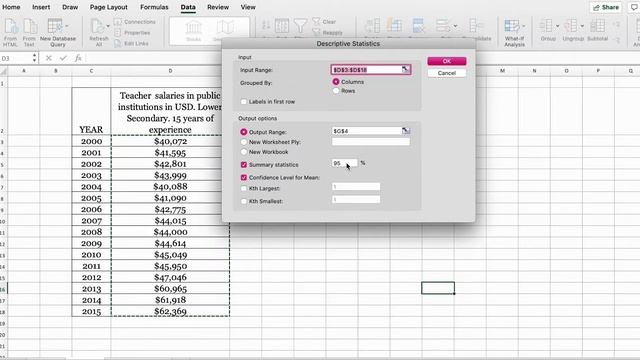
Task: Enable Labels in first row checkbox
Action: point(244,102)
